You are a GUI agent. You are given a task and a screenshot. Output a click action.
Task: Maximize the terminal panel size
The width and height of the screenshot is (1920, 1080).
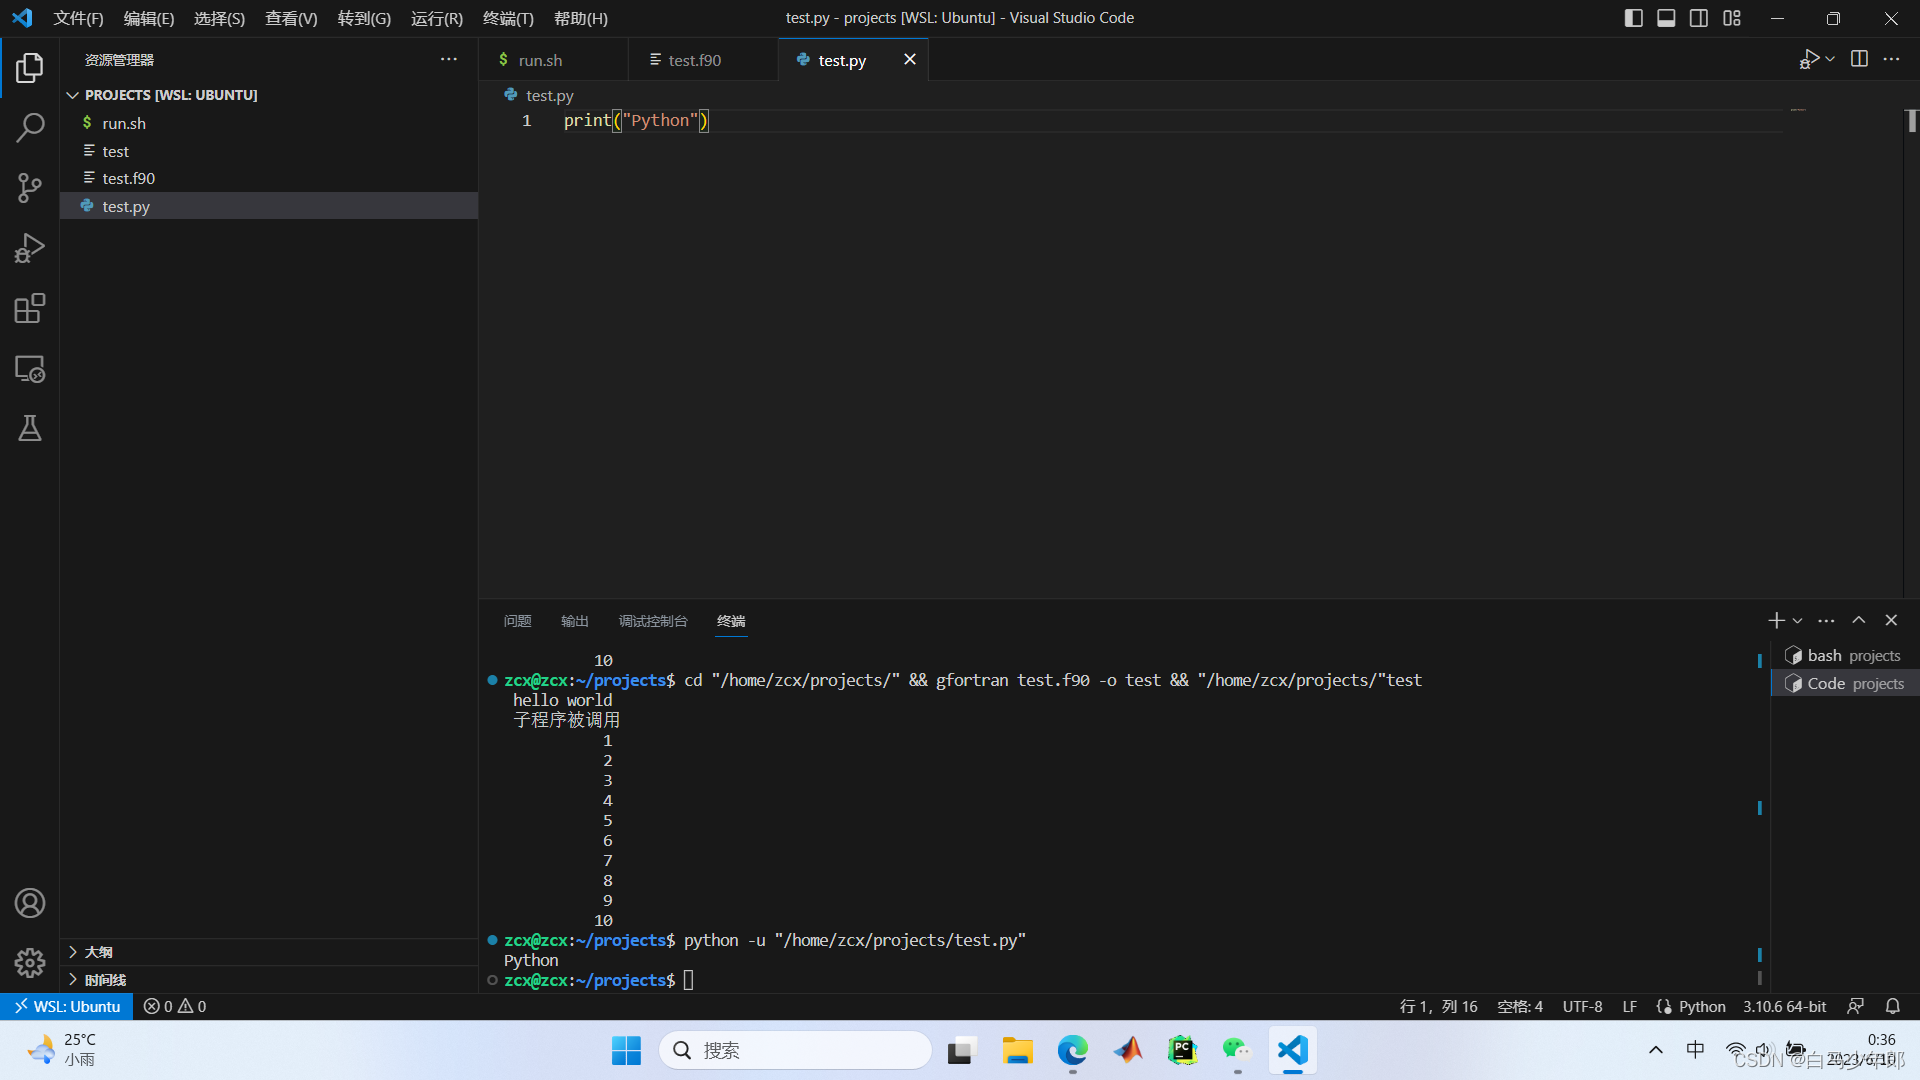click(1859, 620)
